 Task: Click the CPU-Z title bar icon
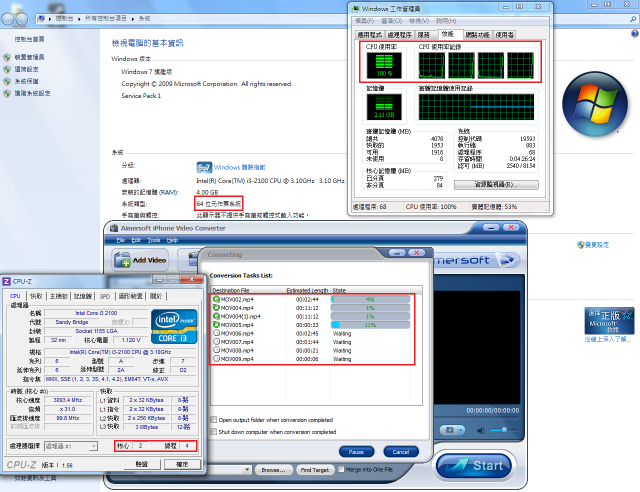pyautogui.click(x=7, y=281)
